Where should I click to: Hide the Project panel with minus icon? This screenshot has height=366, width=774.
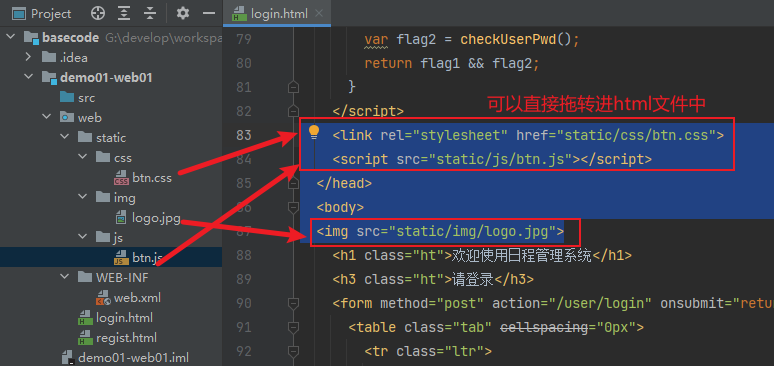click(209, 13)
